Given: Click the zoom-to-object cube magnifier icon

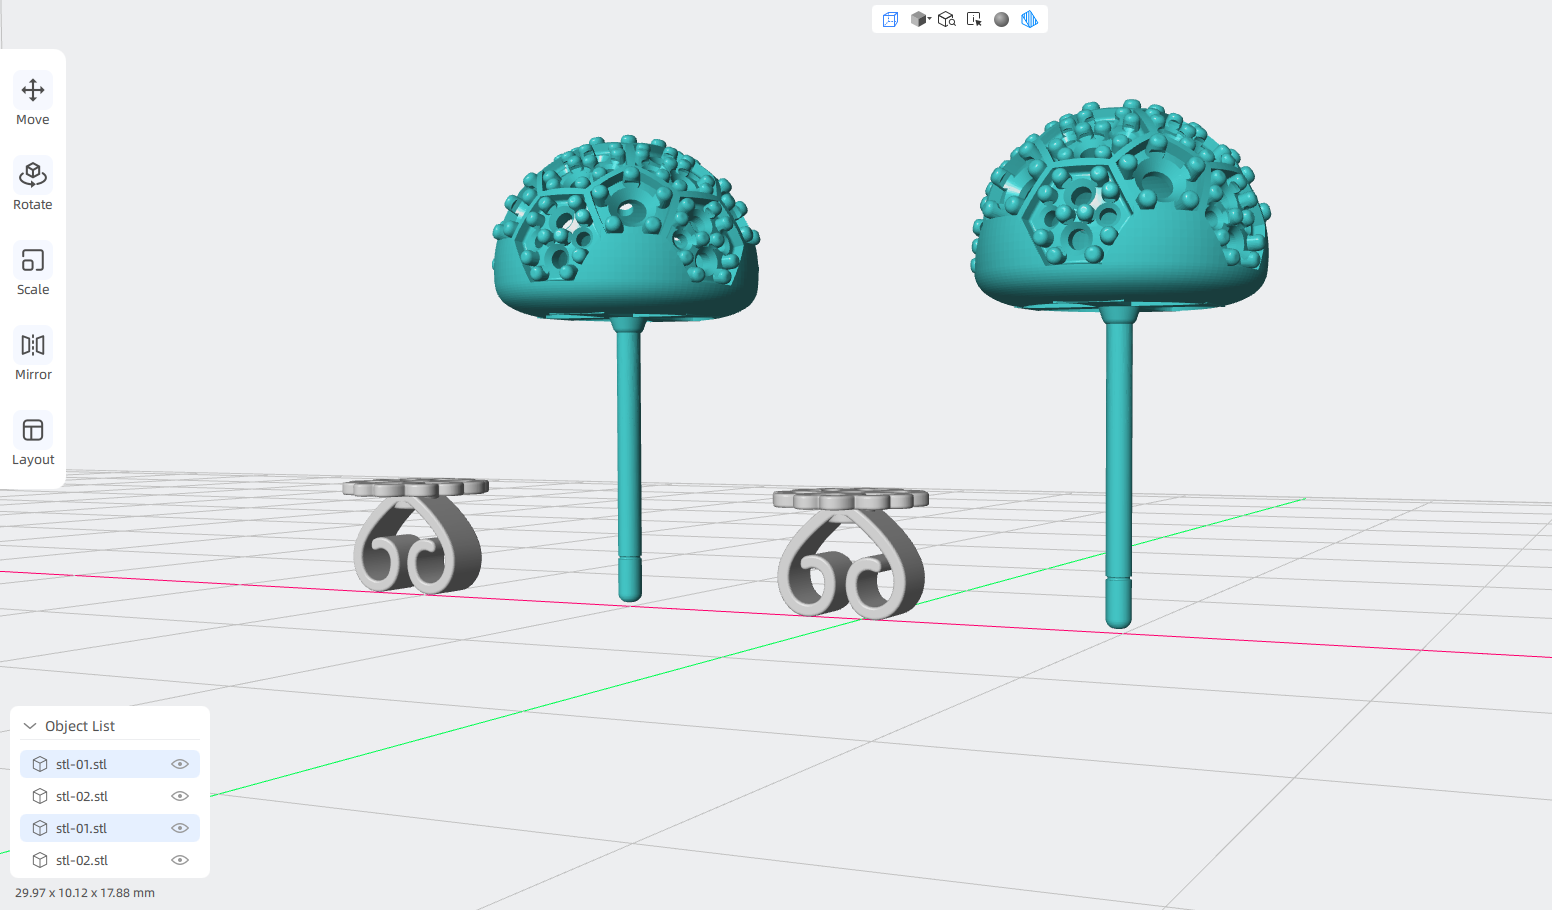Looking at the screenshot, I should 946,19.
